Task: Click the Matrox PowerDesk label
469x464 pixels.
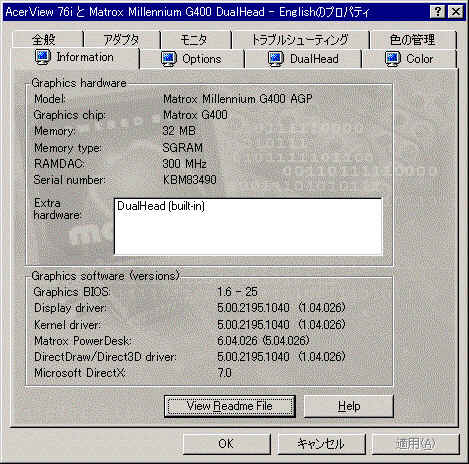Action: (x=83, y=341)
